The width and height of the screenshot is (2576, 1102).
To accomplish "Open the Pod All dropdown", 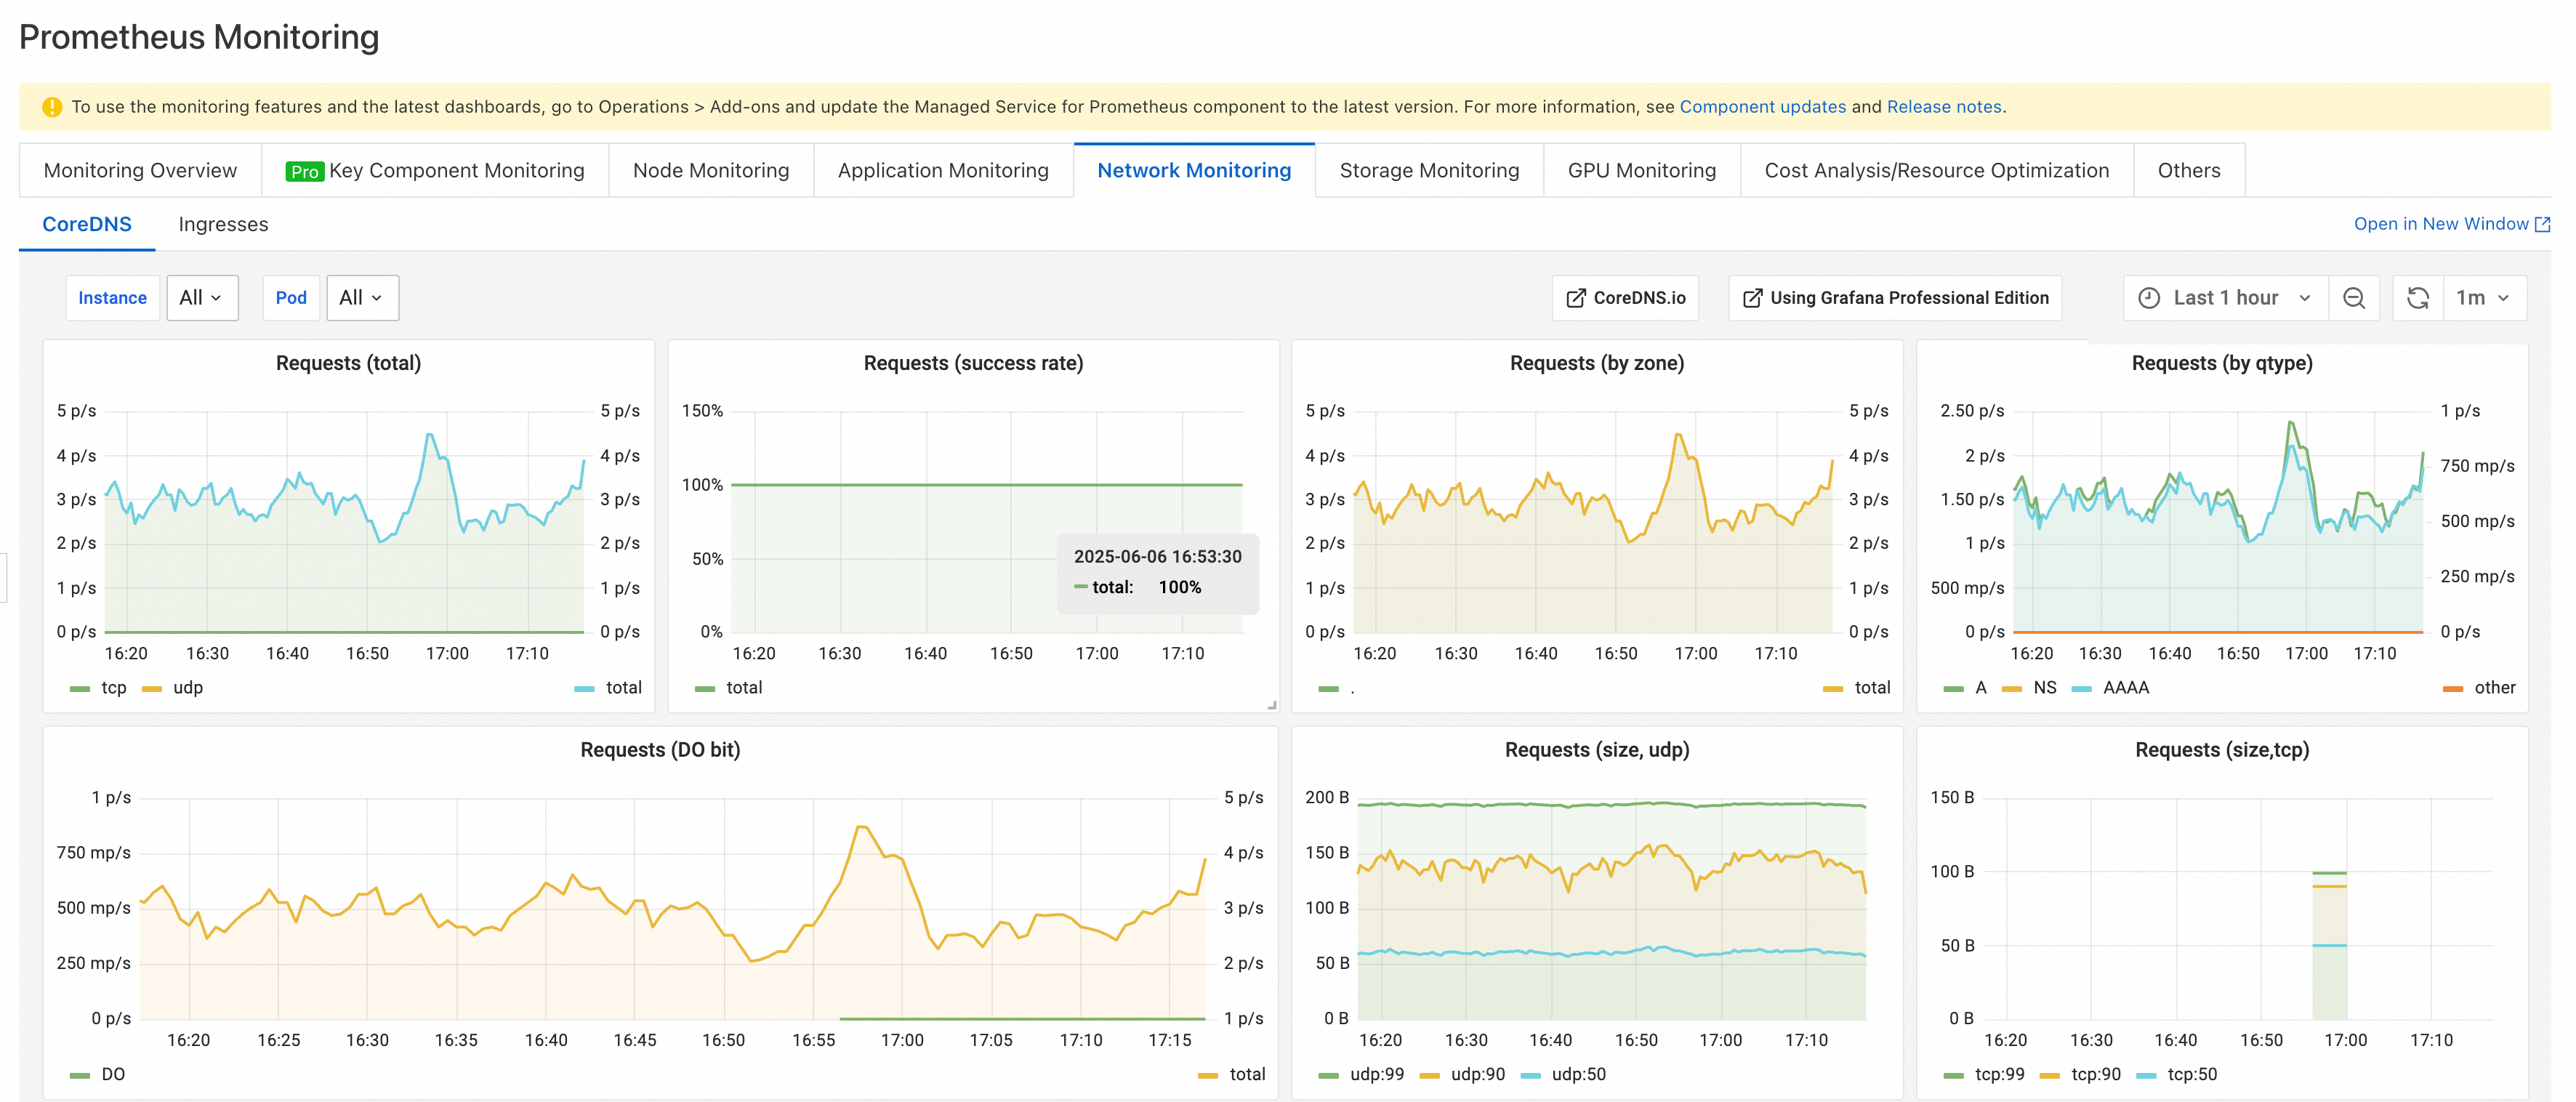I will 362,298.
